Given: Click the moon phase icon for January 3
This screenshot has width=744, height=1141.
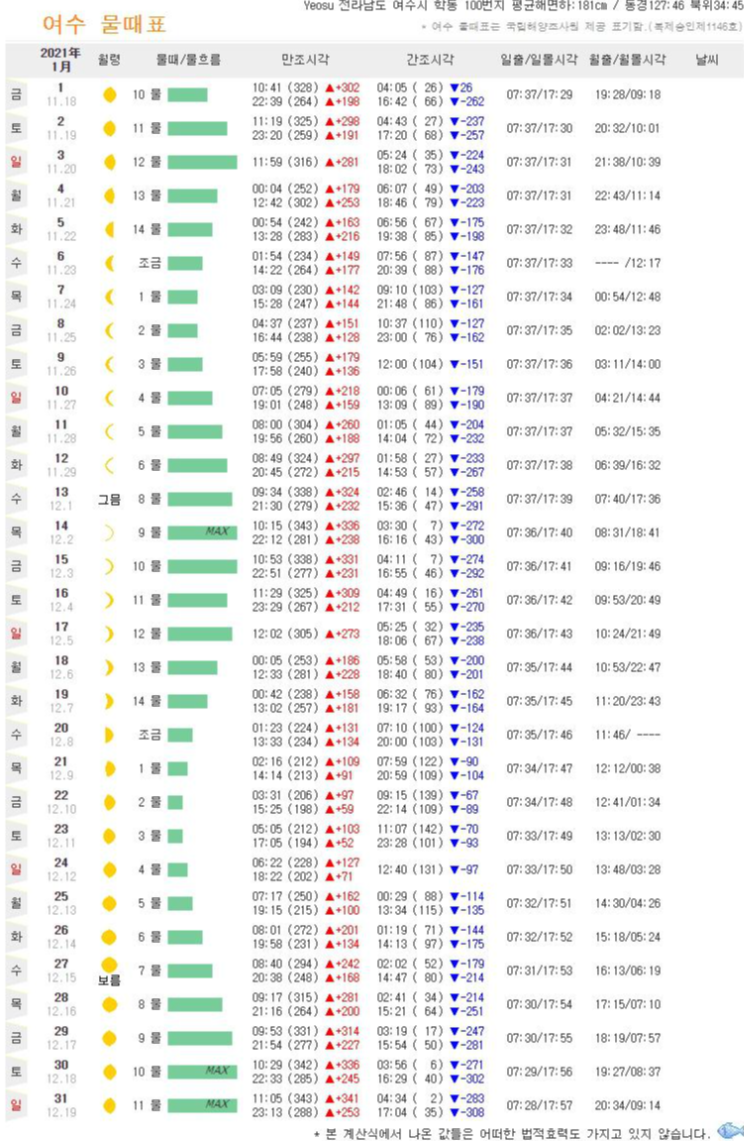Looking at the screenshot, I should 109,162.
